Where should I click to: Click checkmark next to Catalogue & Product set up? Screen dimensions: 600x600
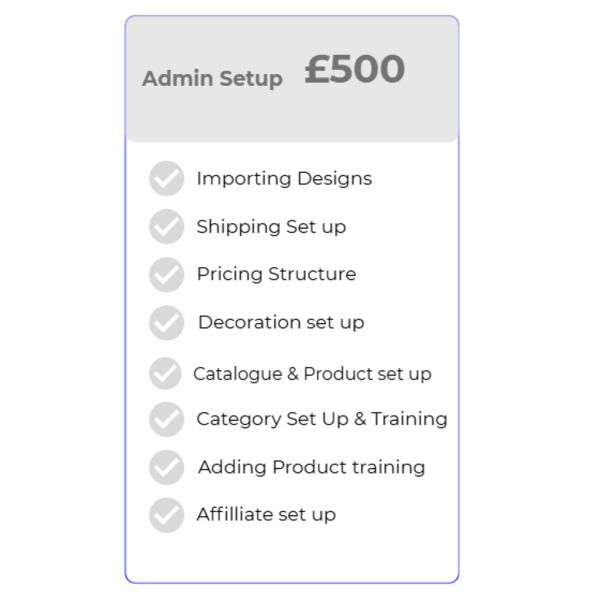click(165, 373)
